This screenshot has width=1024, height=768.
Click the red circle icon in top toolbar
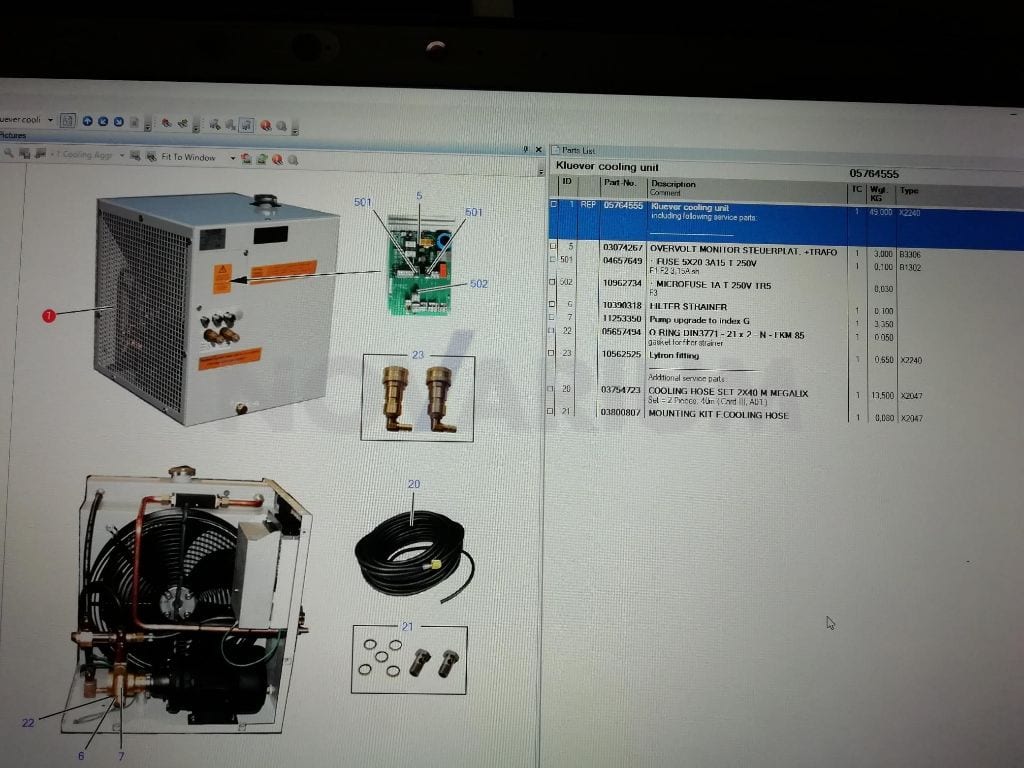[266, 125]
